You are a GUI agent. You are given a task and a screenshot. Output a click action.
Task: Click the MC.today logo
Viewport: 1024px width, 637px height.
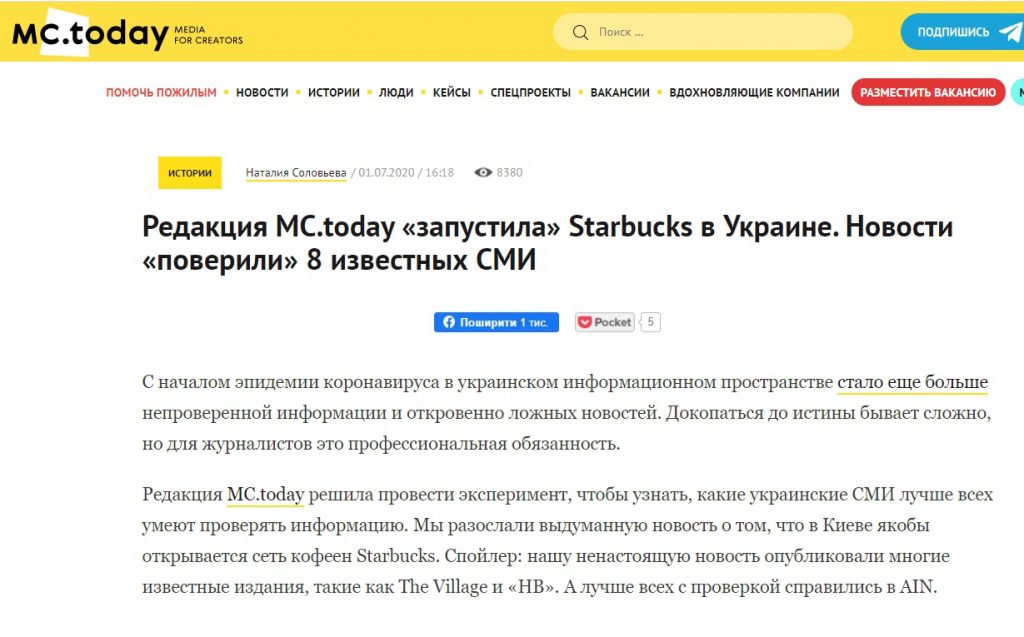(x=90, y=33)
